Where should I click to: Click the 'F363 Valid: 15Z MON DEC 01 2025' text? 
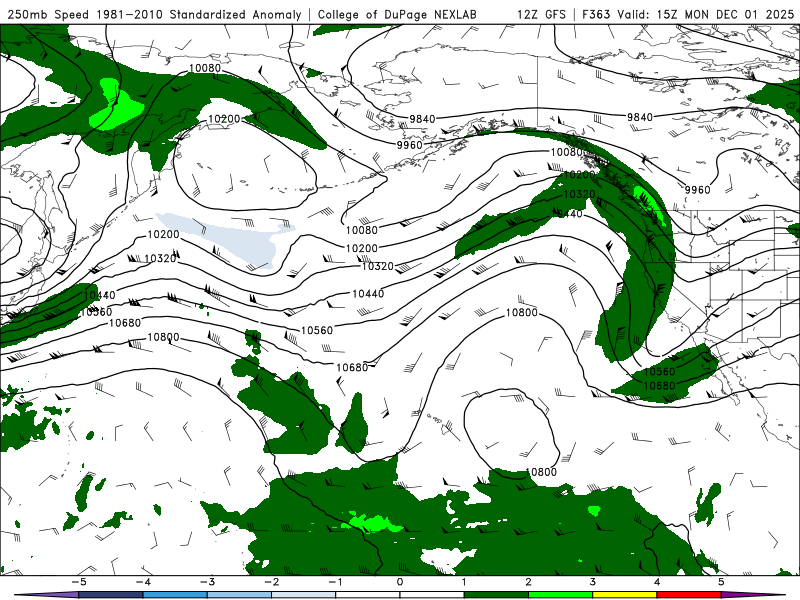click(688, 14)
